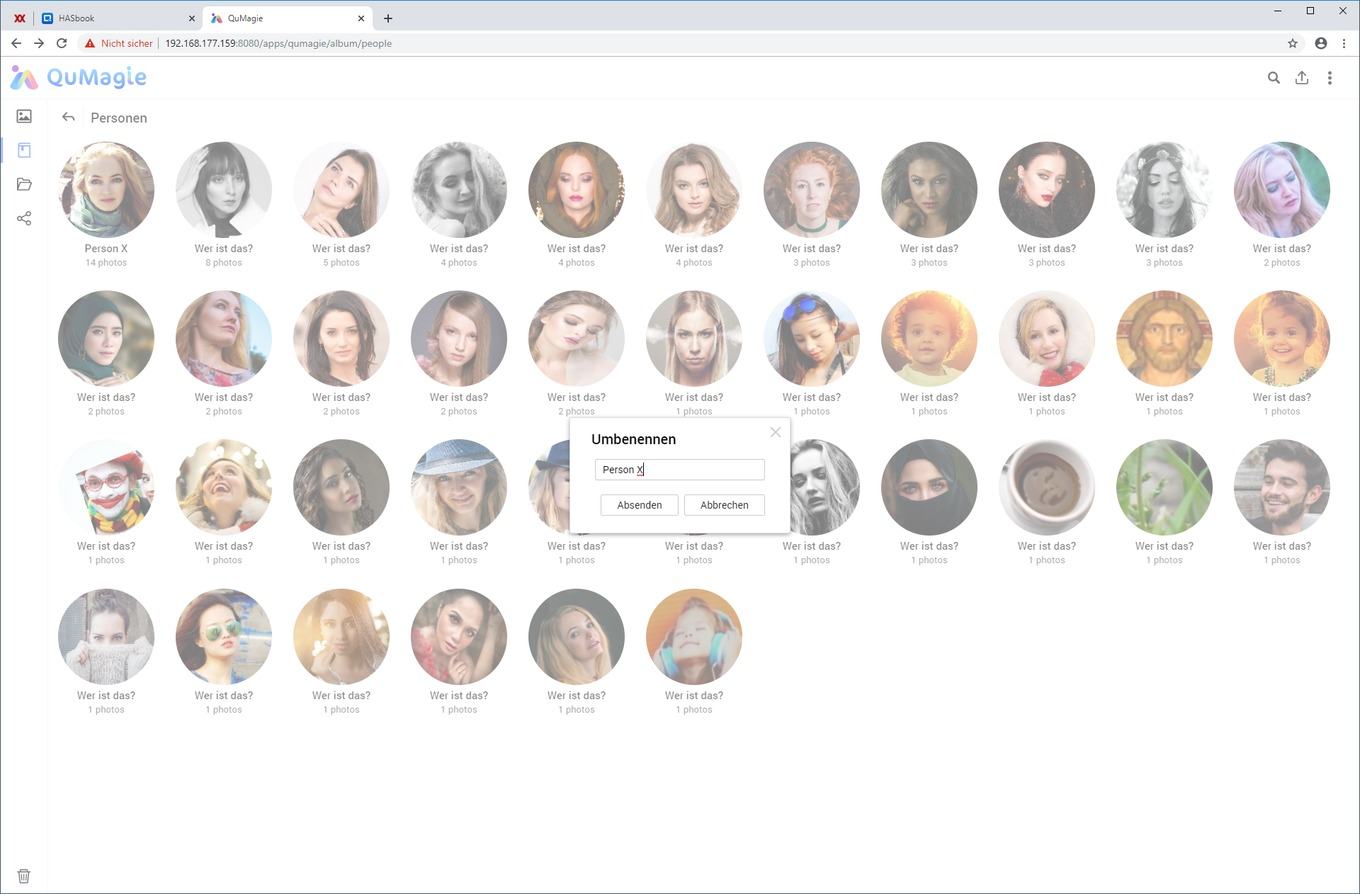Screen dimensions: 1360x894
Task: Click the QuMagie logo
Action: (x=78, y=77)
